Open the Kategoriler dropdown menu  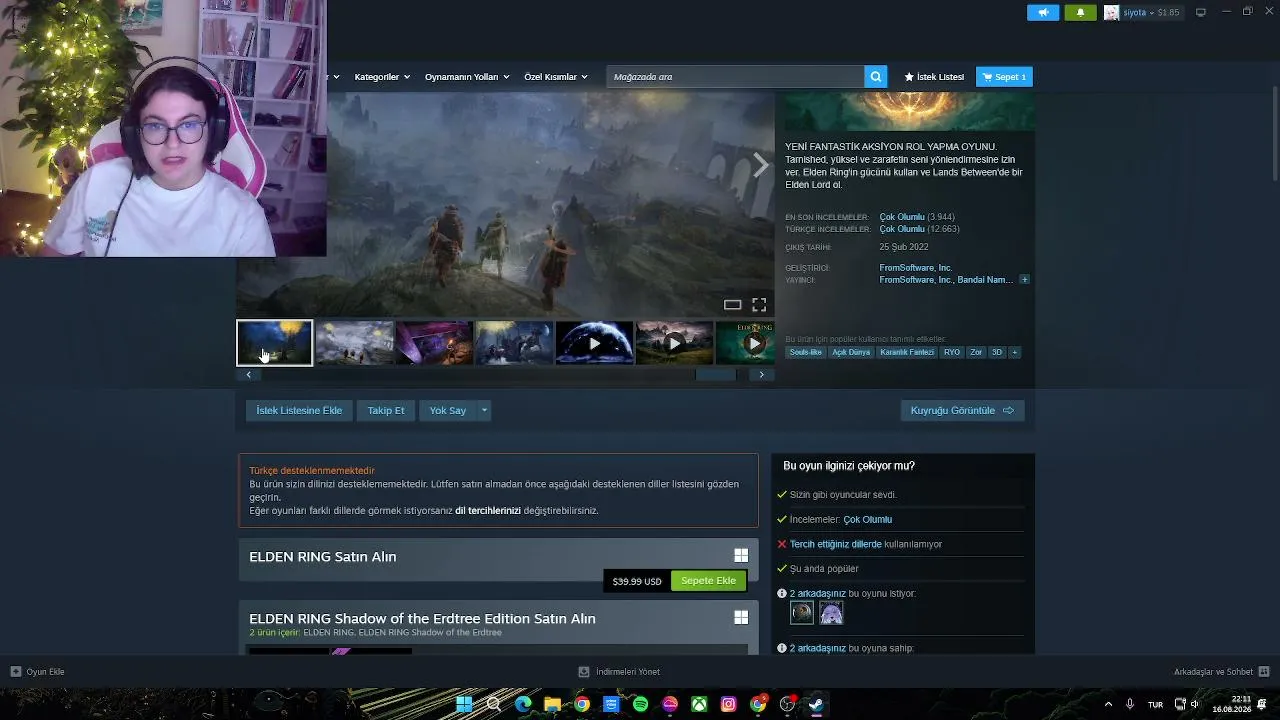381,77
